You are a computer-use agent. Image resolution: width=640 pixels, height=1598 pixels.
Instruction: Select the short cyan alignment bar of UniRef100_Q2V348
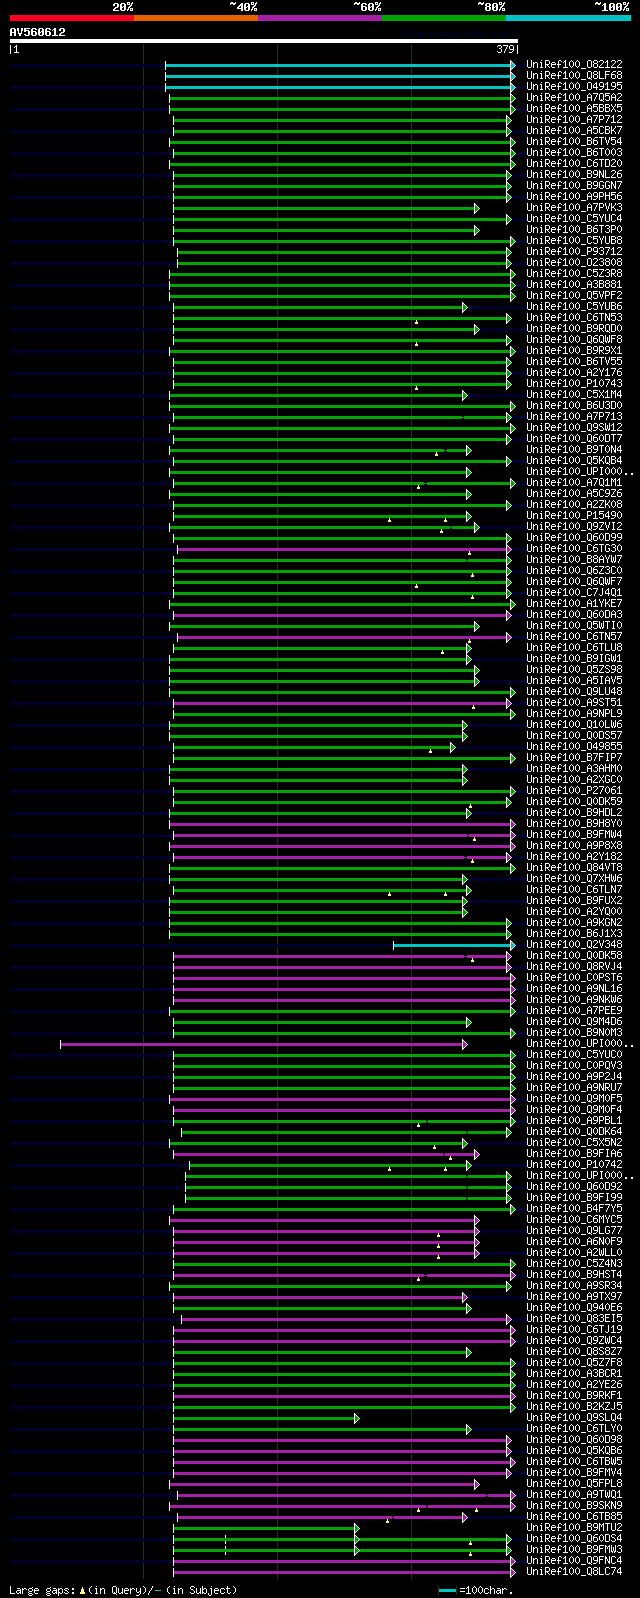455,945
